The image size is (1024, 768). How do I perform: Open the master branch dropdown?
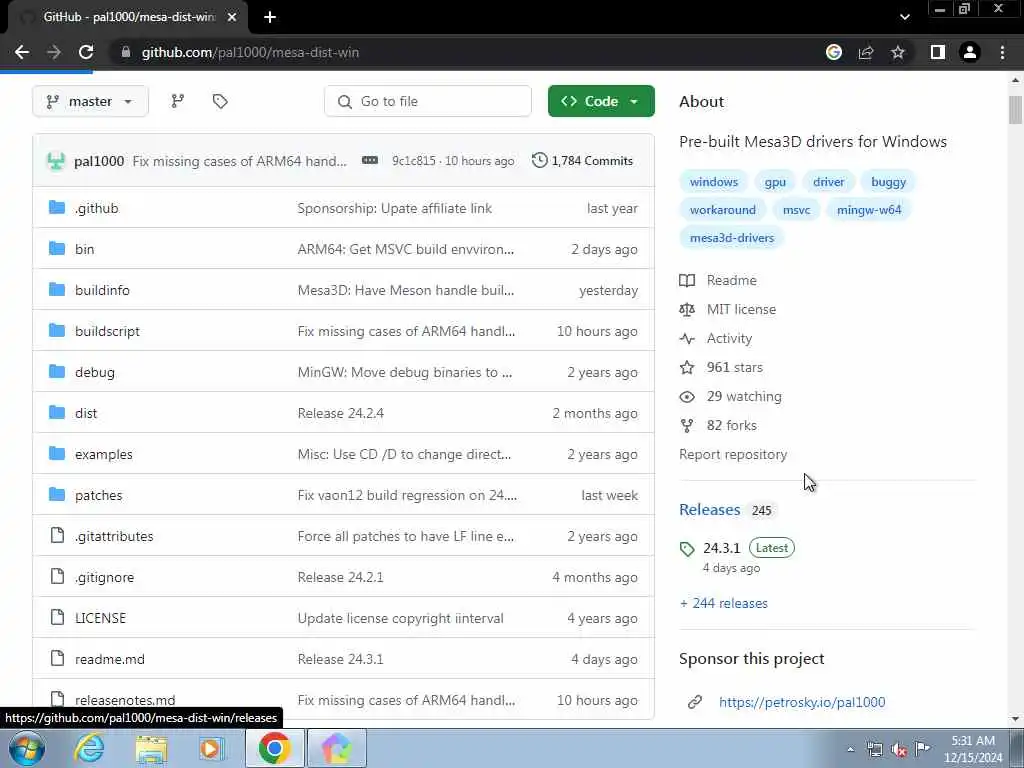coord(90,101)
